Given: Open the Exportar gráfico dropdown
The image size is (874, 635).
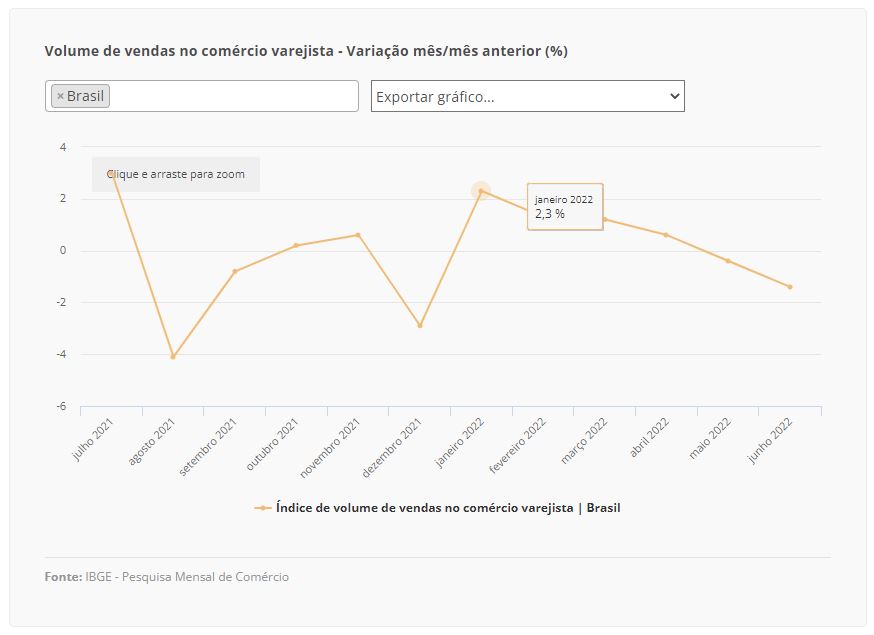Looking at the screenshot, I should (527, 96).
